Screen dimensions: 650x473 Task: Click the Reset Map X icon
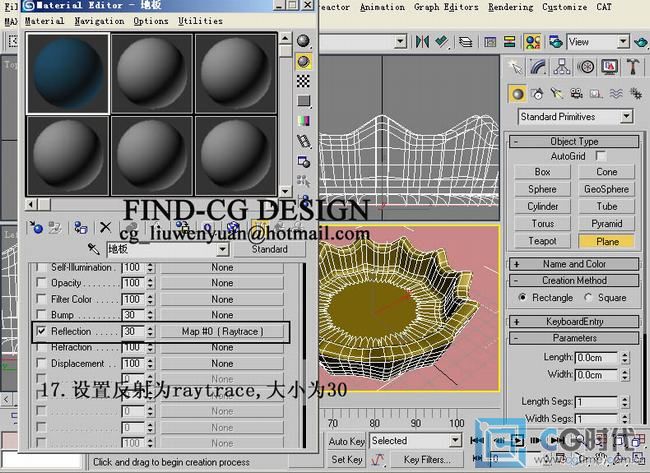[x=106, y=227]
